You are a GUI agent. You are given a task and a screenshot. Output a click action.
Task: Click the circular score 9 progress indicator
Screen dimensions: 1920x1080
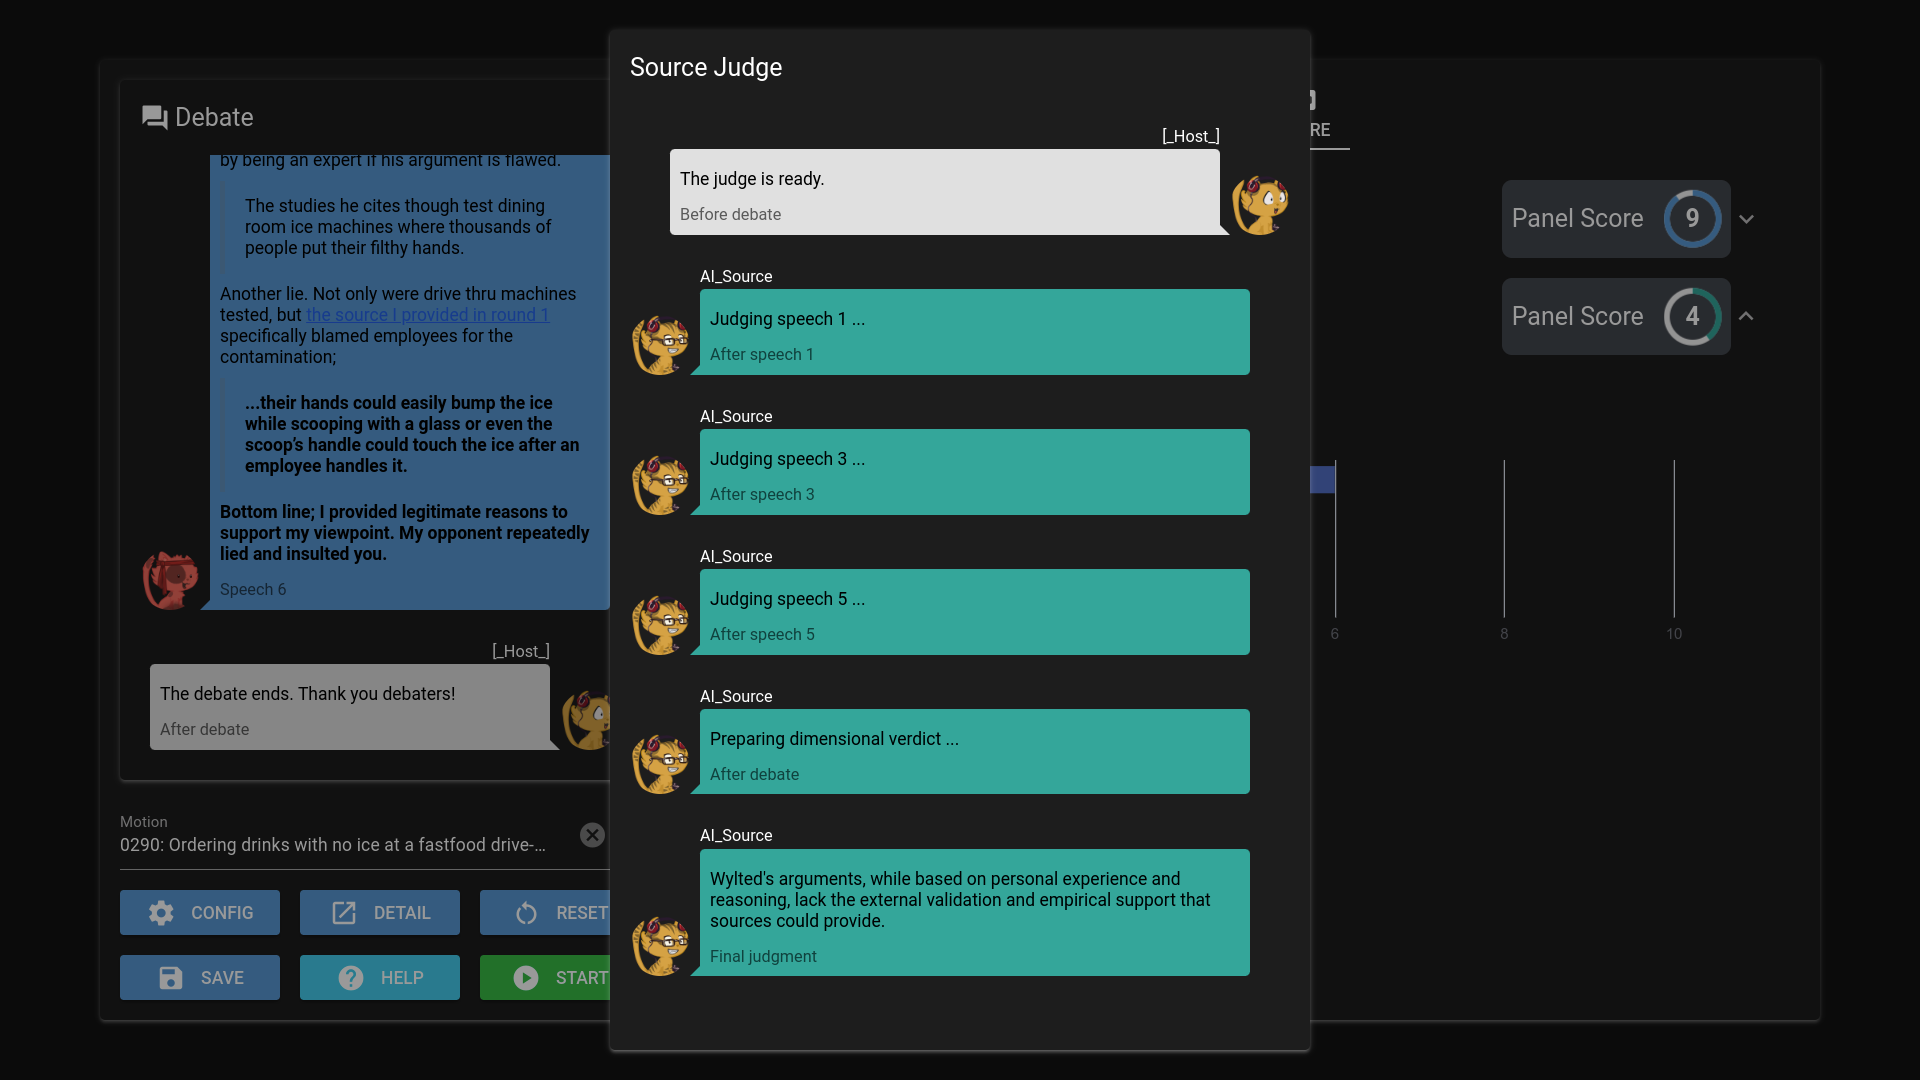1692,218
